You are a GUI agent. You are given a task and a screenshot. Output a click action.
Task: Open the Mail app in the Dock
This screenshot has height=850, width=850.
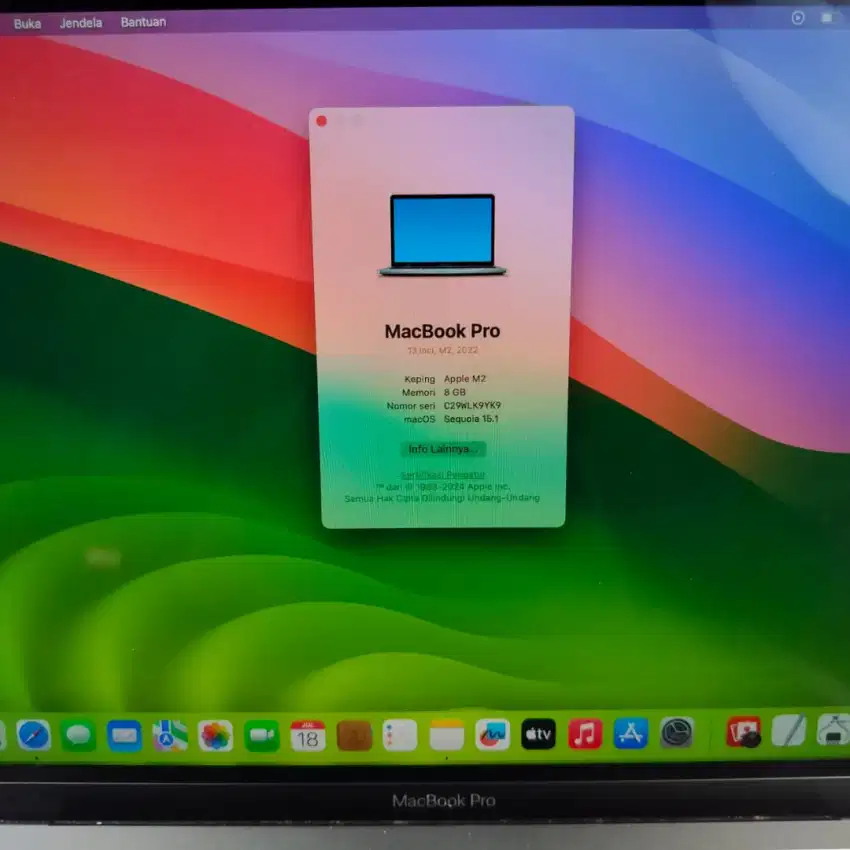(x=124, y=735)
